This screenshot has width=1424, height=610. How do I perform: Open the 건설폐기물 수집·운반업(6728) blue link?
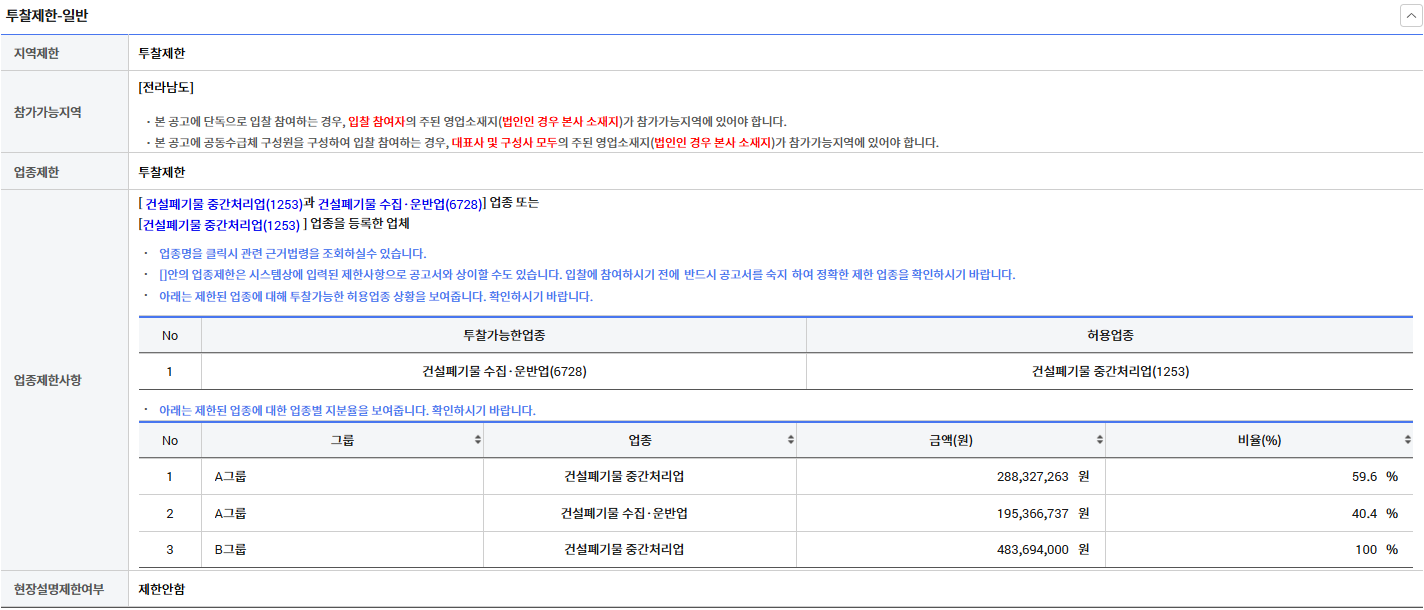click(400, 203)
